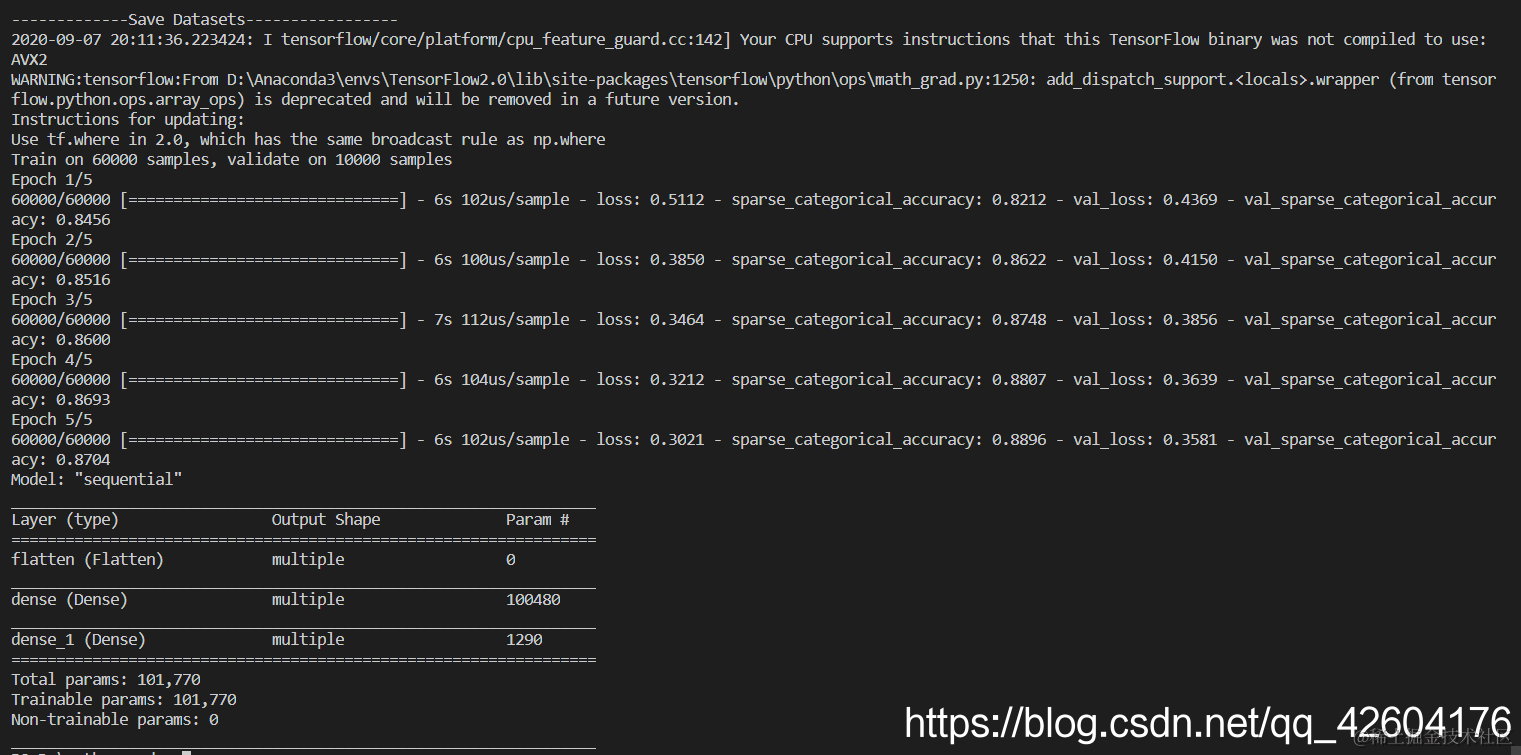
Task: Click the "6s 100us/sample" timing text
Action: (x=501, y=260)
